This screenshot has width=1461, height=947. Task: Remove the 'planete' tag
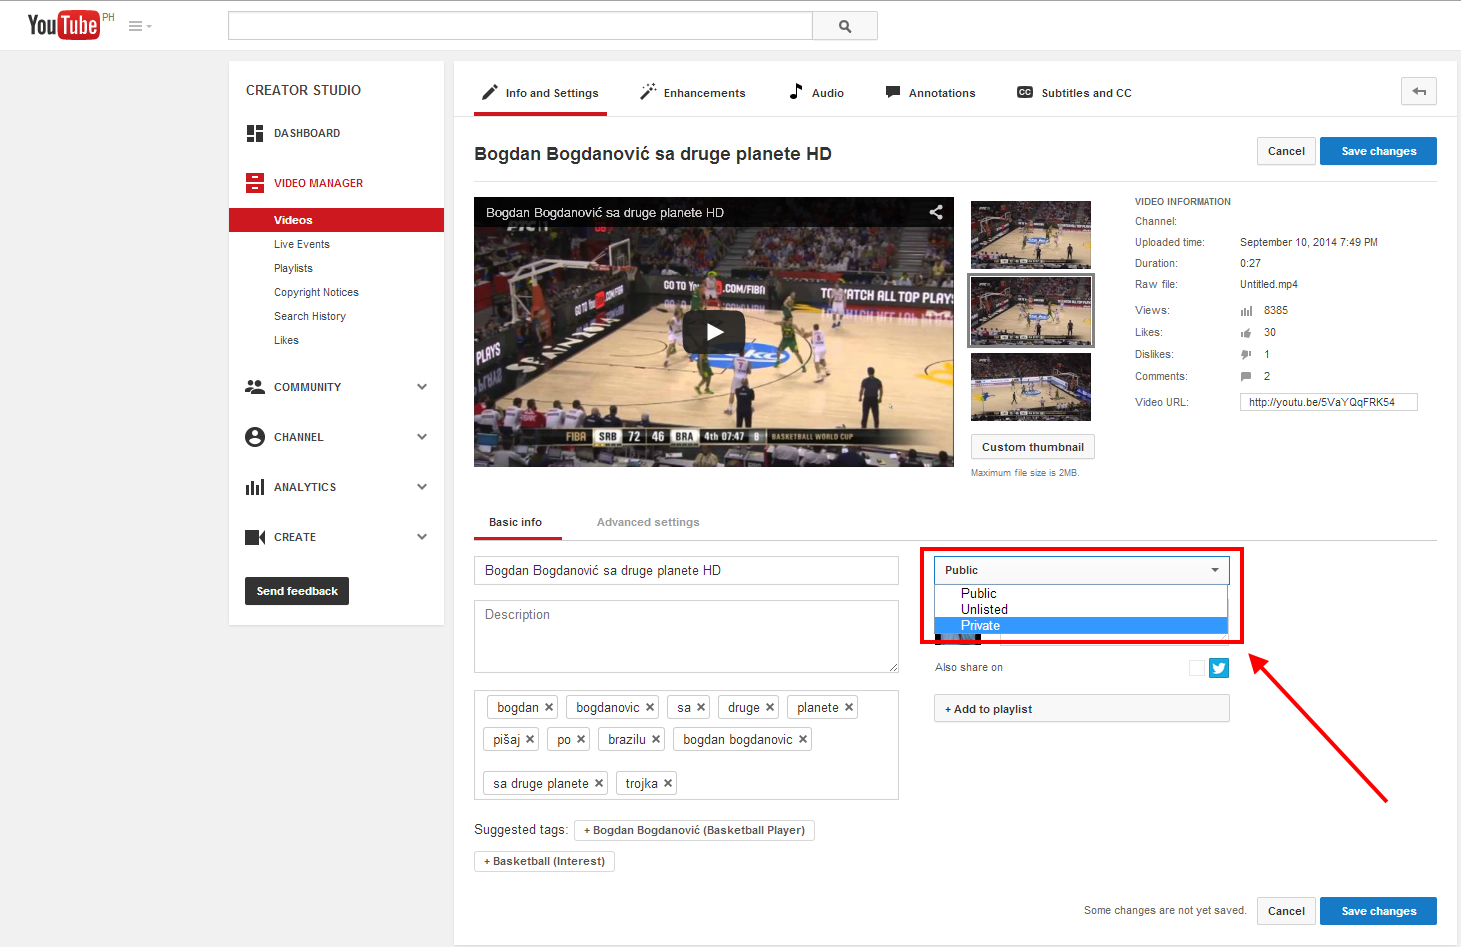849,707
